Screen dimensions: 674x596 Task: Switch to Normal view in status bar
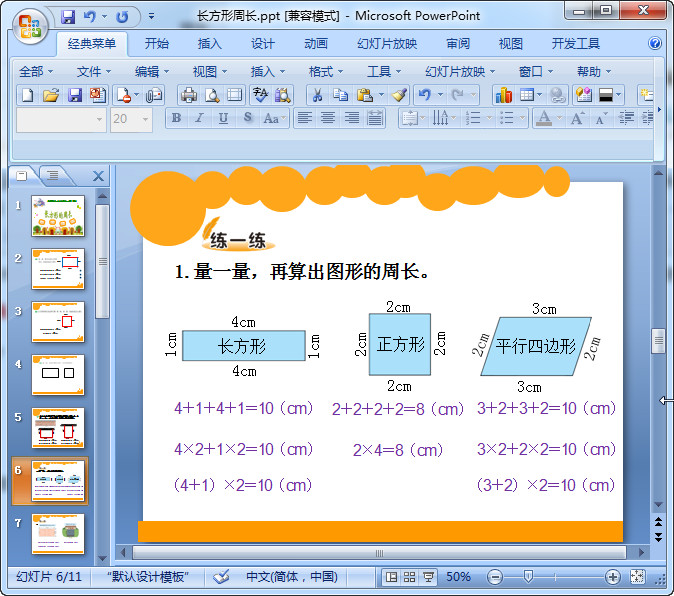391,577
